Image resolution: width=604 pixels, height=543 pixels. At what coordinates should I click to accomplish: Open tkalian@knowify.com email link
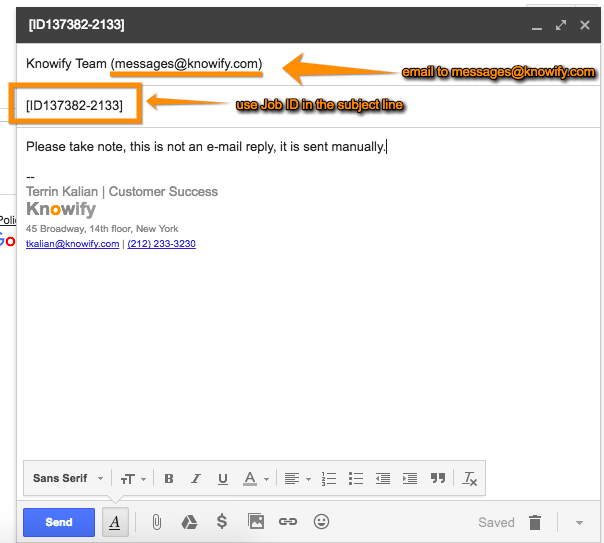[x=72, y=244]
